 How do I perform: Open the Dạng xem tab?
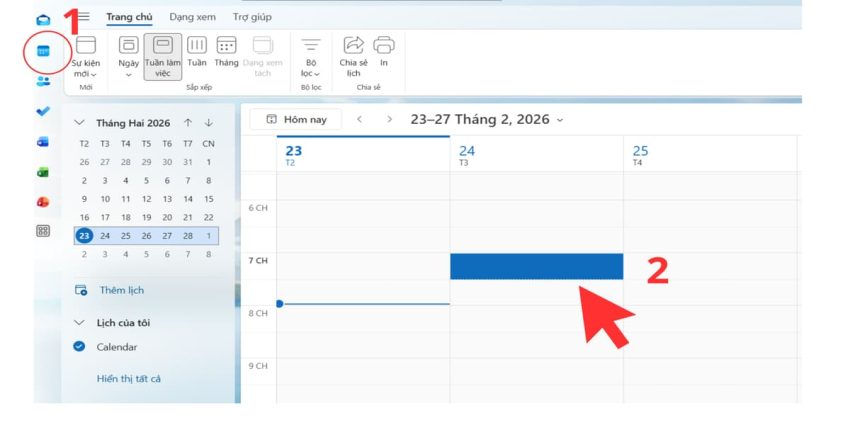[x=192, y=17]
